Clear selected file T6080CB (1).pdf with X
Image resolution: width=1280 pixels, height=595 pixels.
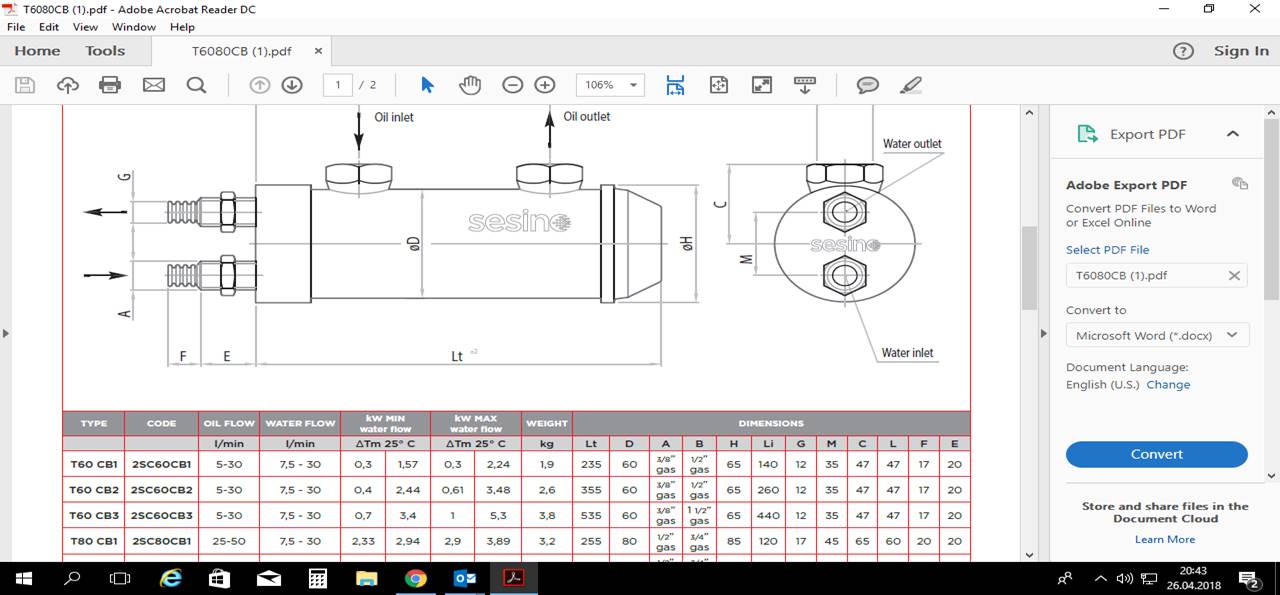[x=1234, y=275]
